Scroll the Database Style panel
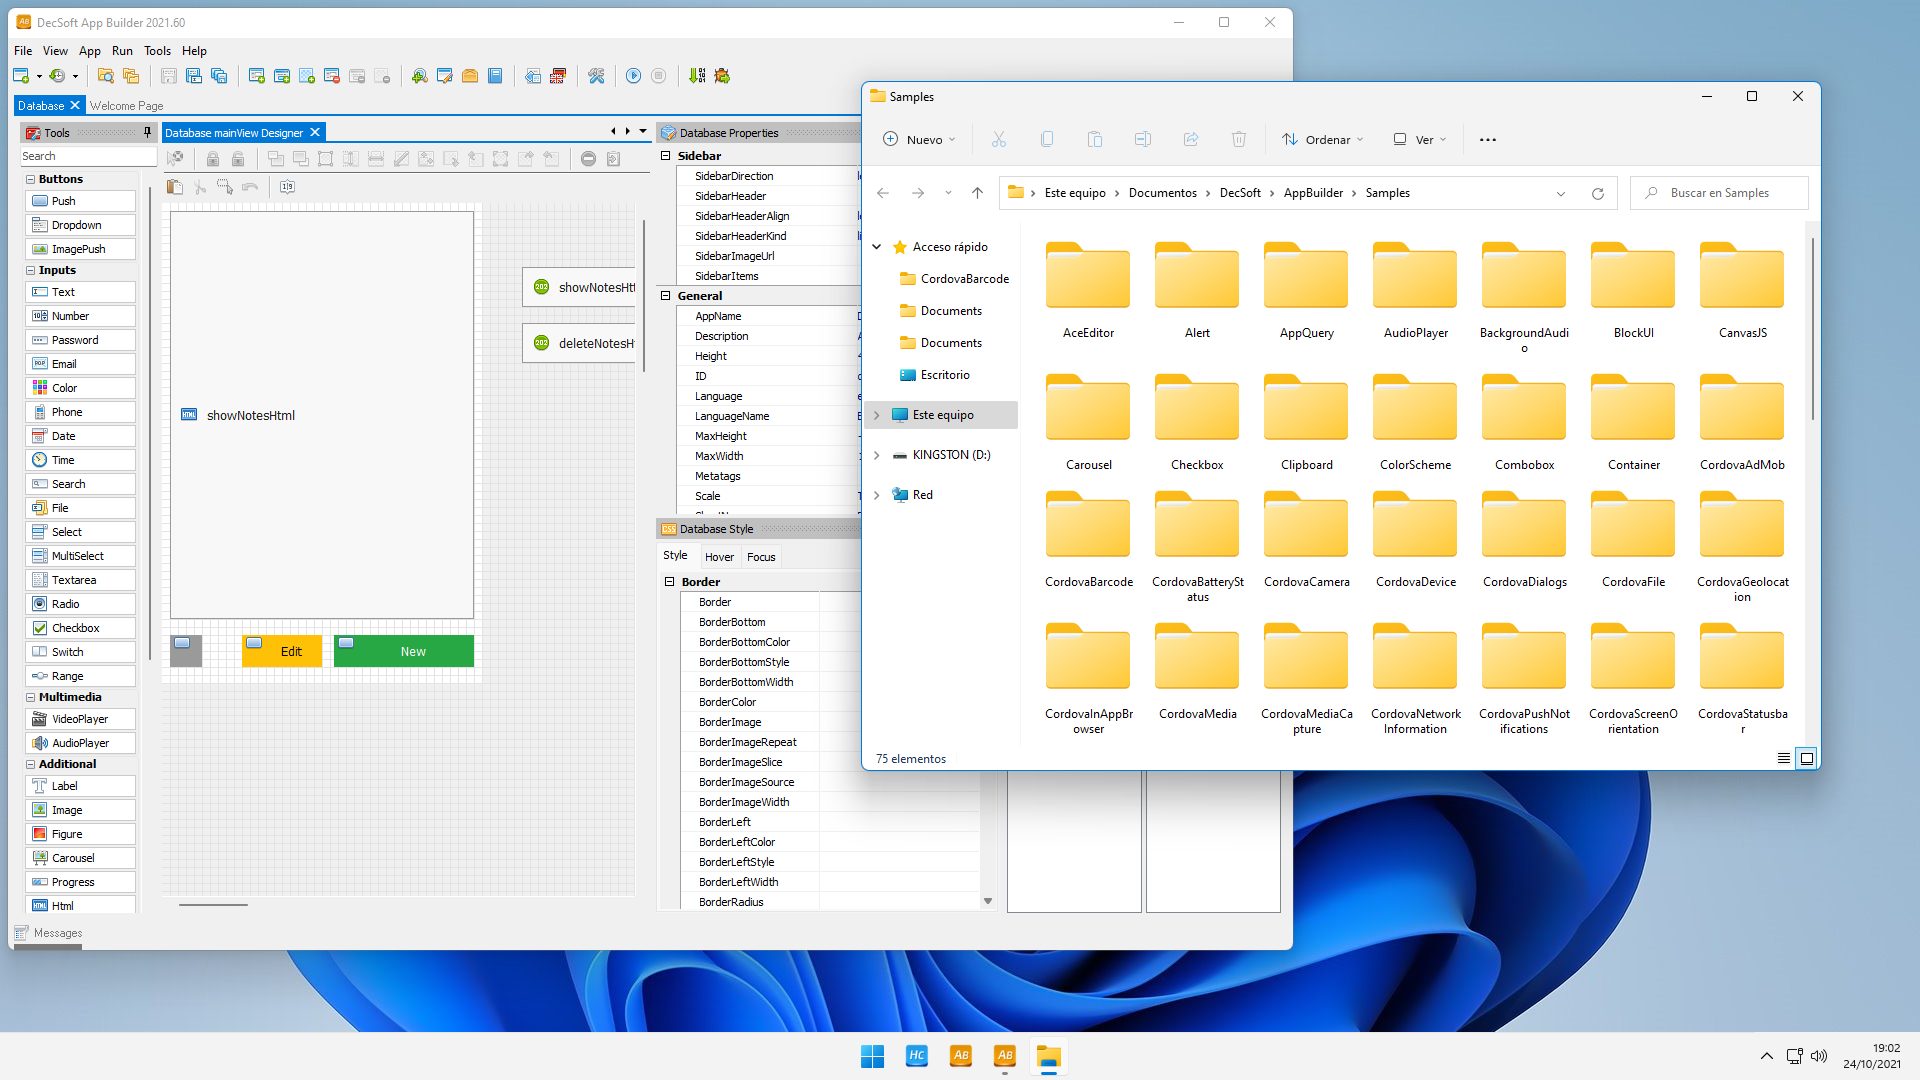 pos(989,902)
